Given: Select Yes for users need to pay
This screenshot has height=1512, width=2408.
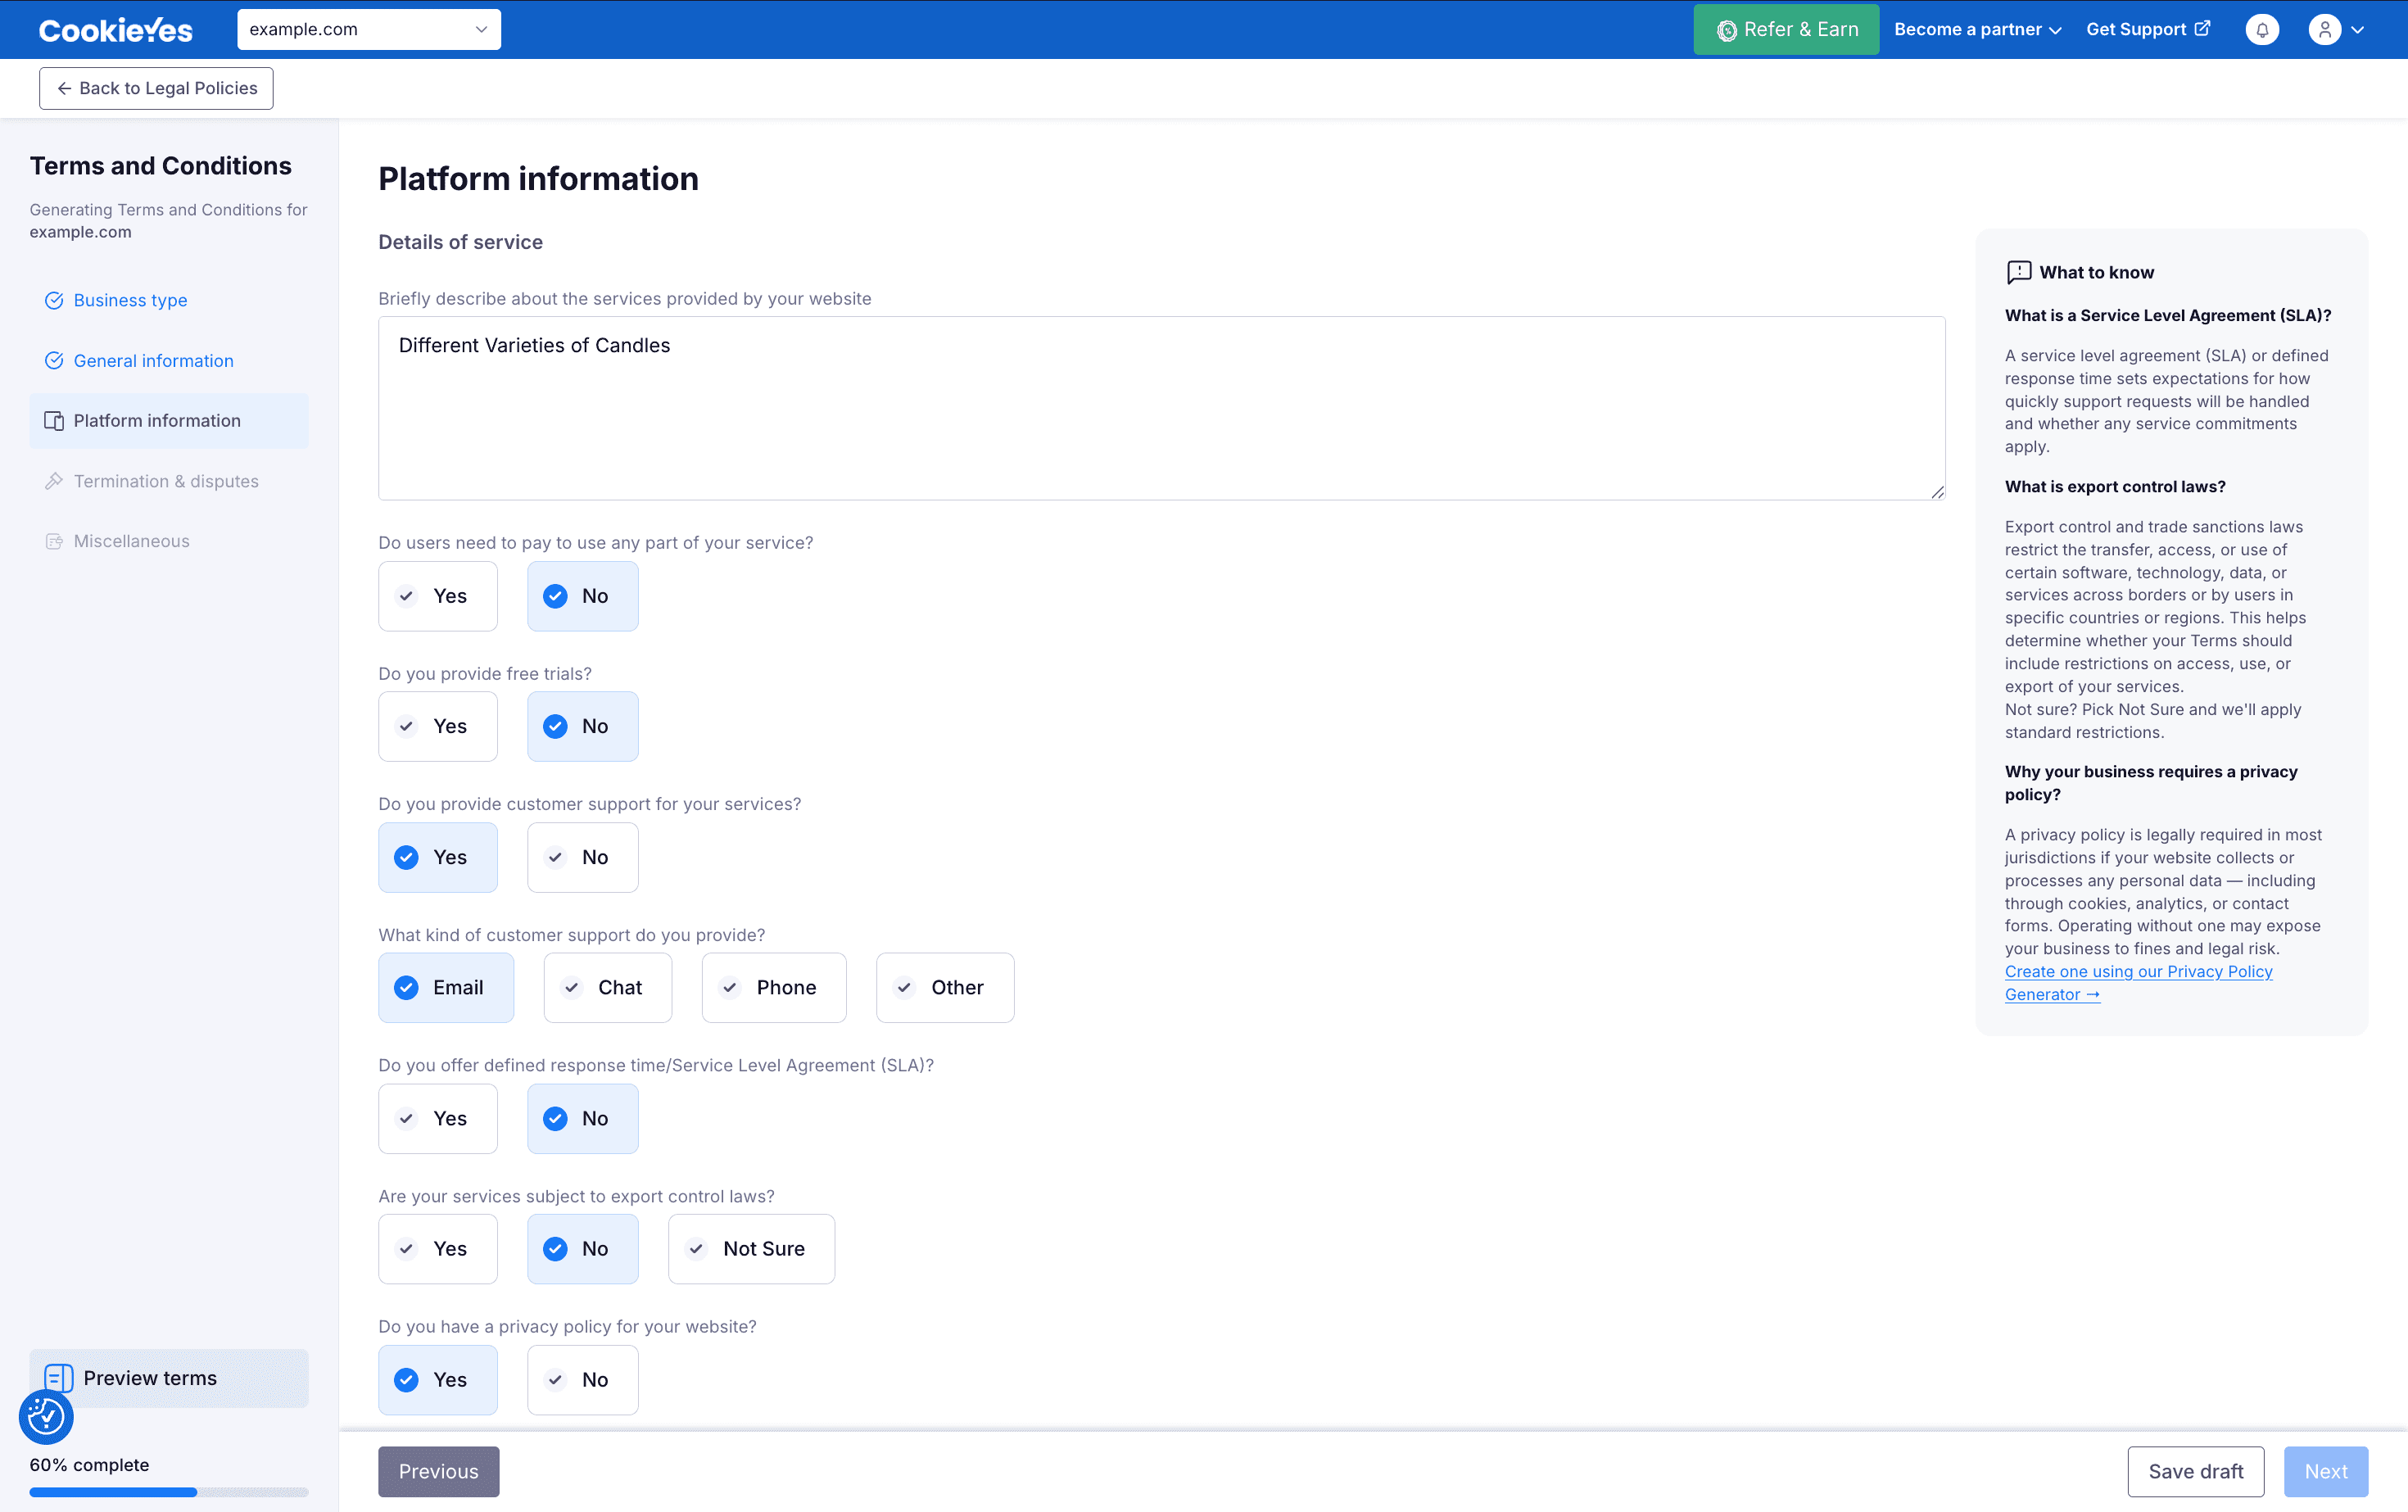Looking at the screenshot, I should [438, 596].
